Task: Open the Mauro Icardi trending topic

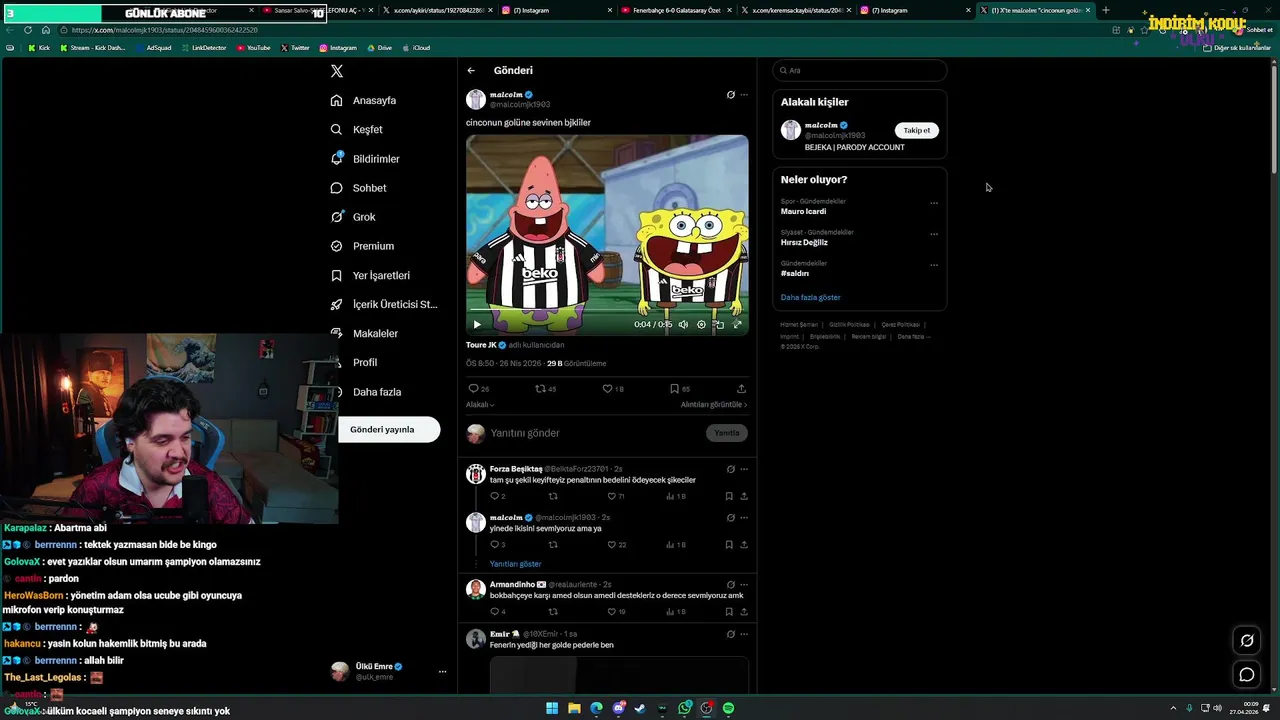Action: point(803,212)
